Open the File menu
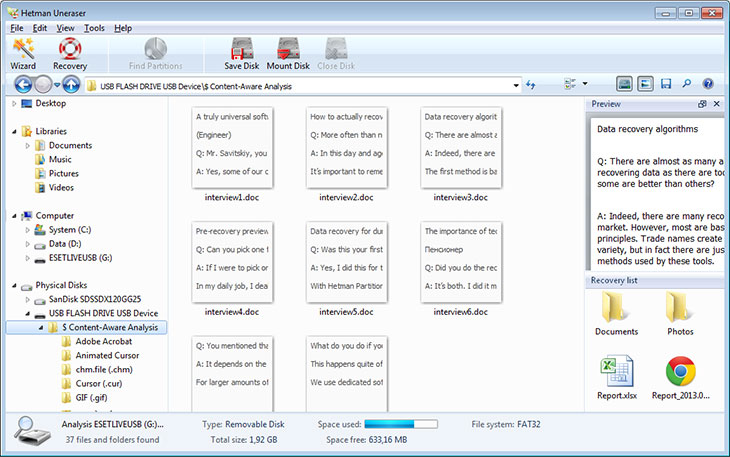The image size is (730, 457). coord(17,28)
